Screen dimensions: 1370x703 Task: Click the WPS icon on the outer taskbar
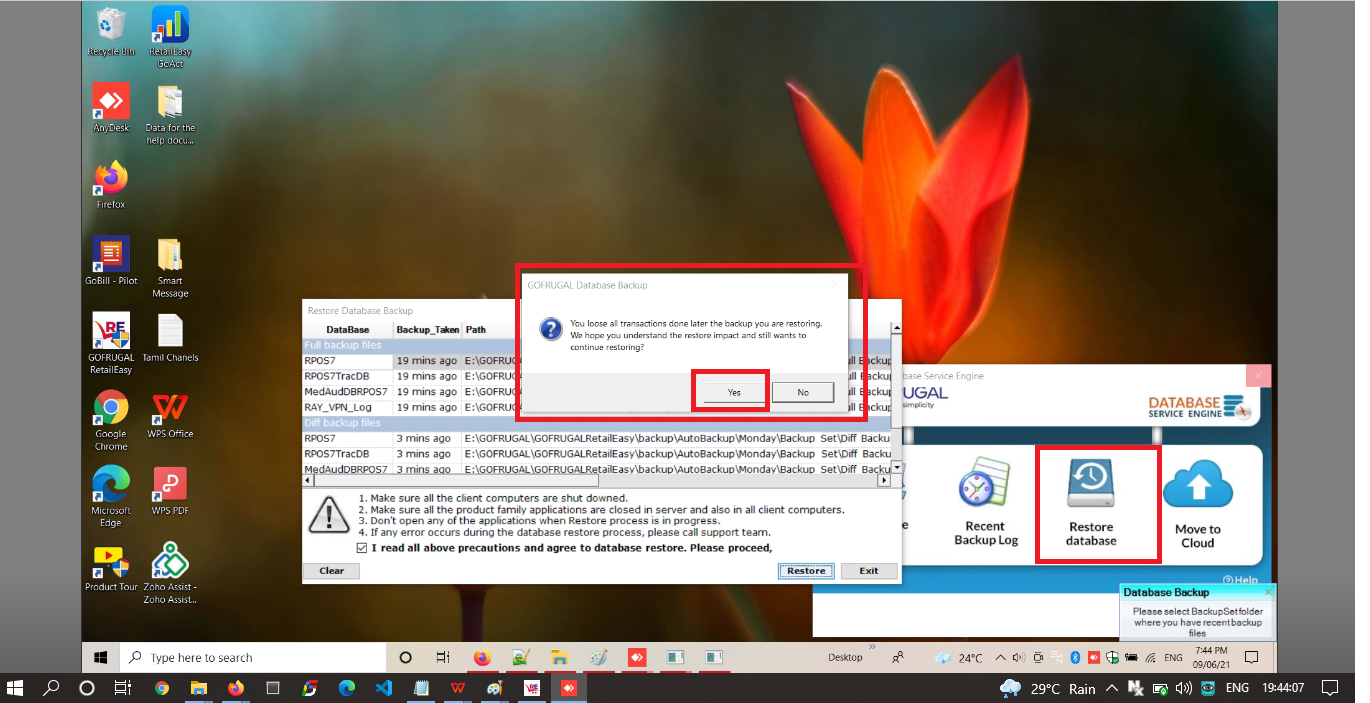(x=457, y=688)
